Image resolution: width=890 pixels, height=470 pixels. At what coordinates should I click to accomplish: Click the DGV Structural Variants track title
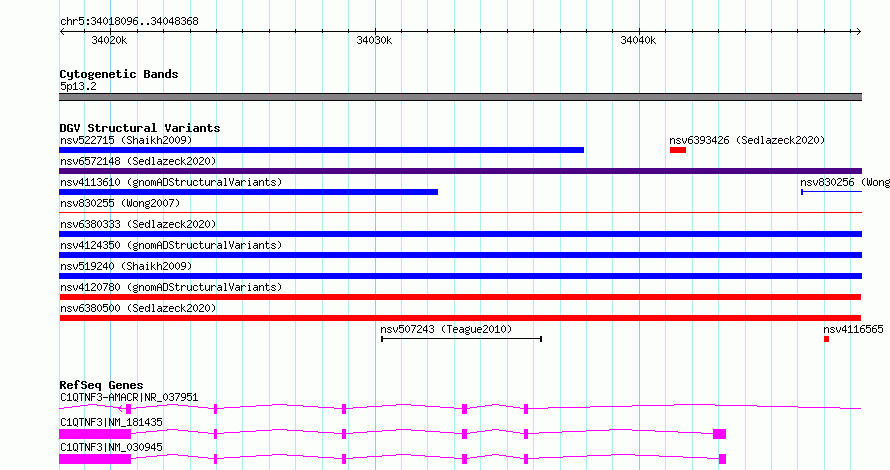140,128
